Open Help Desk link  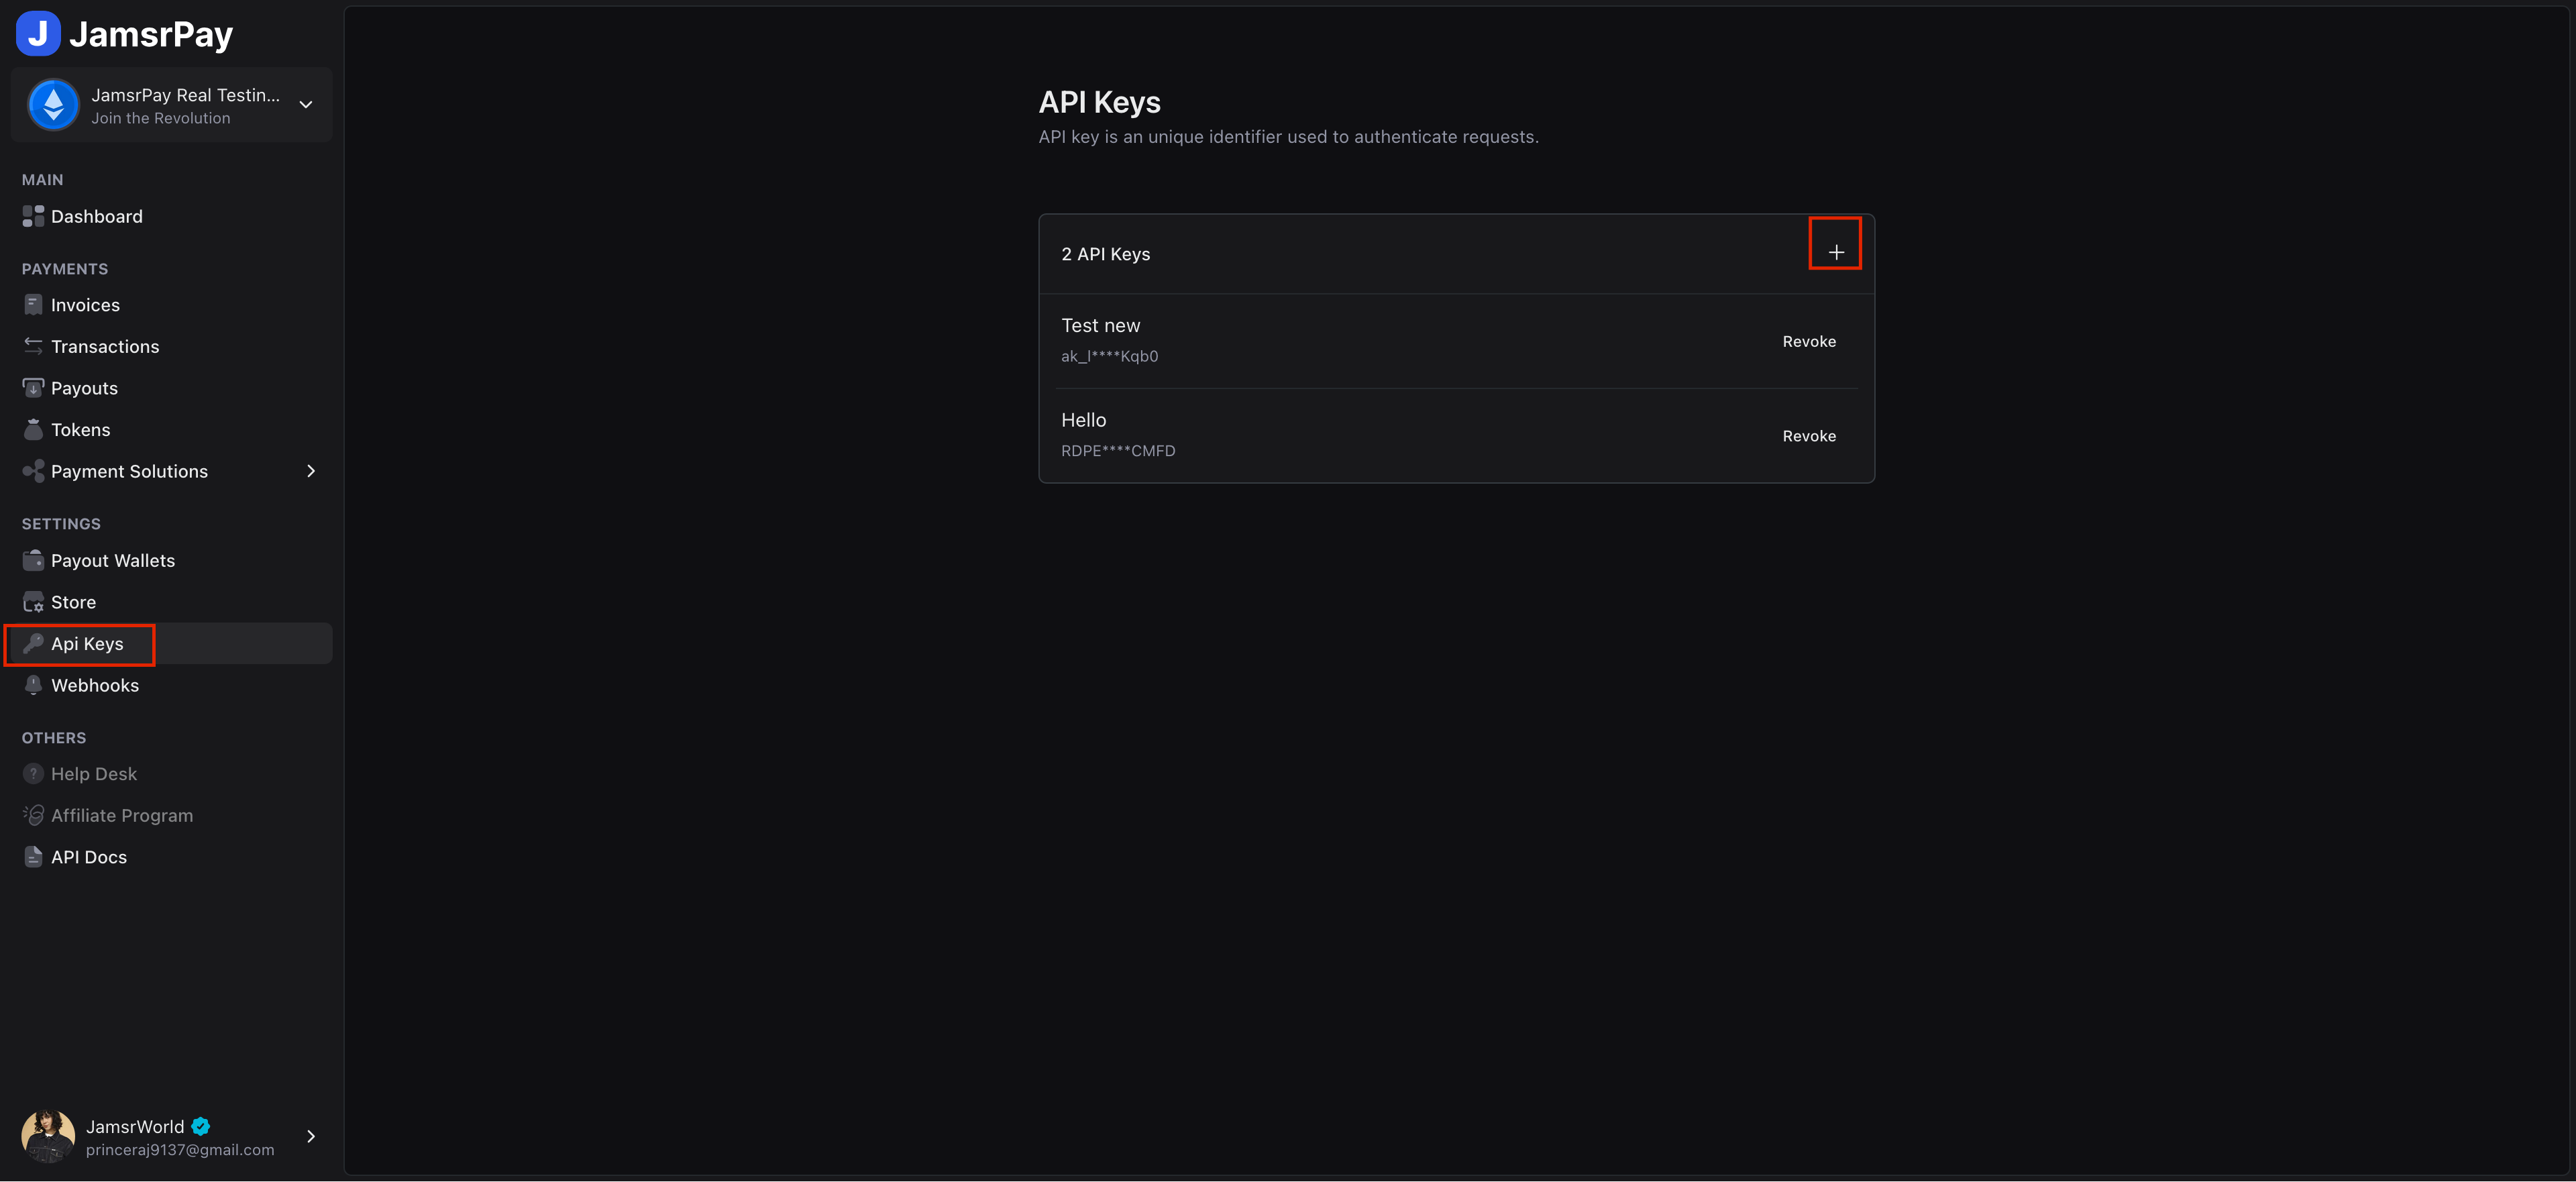171,774
